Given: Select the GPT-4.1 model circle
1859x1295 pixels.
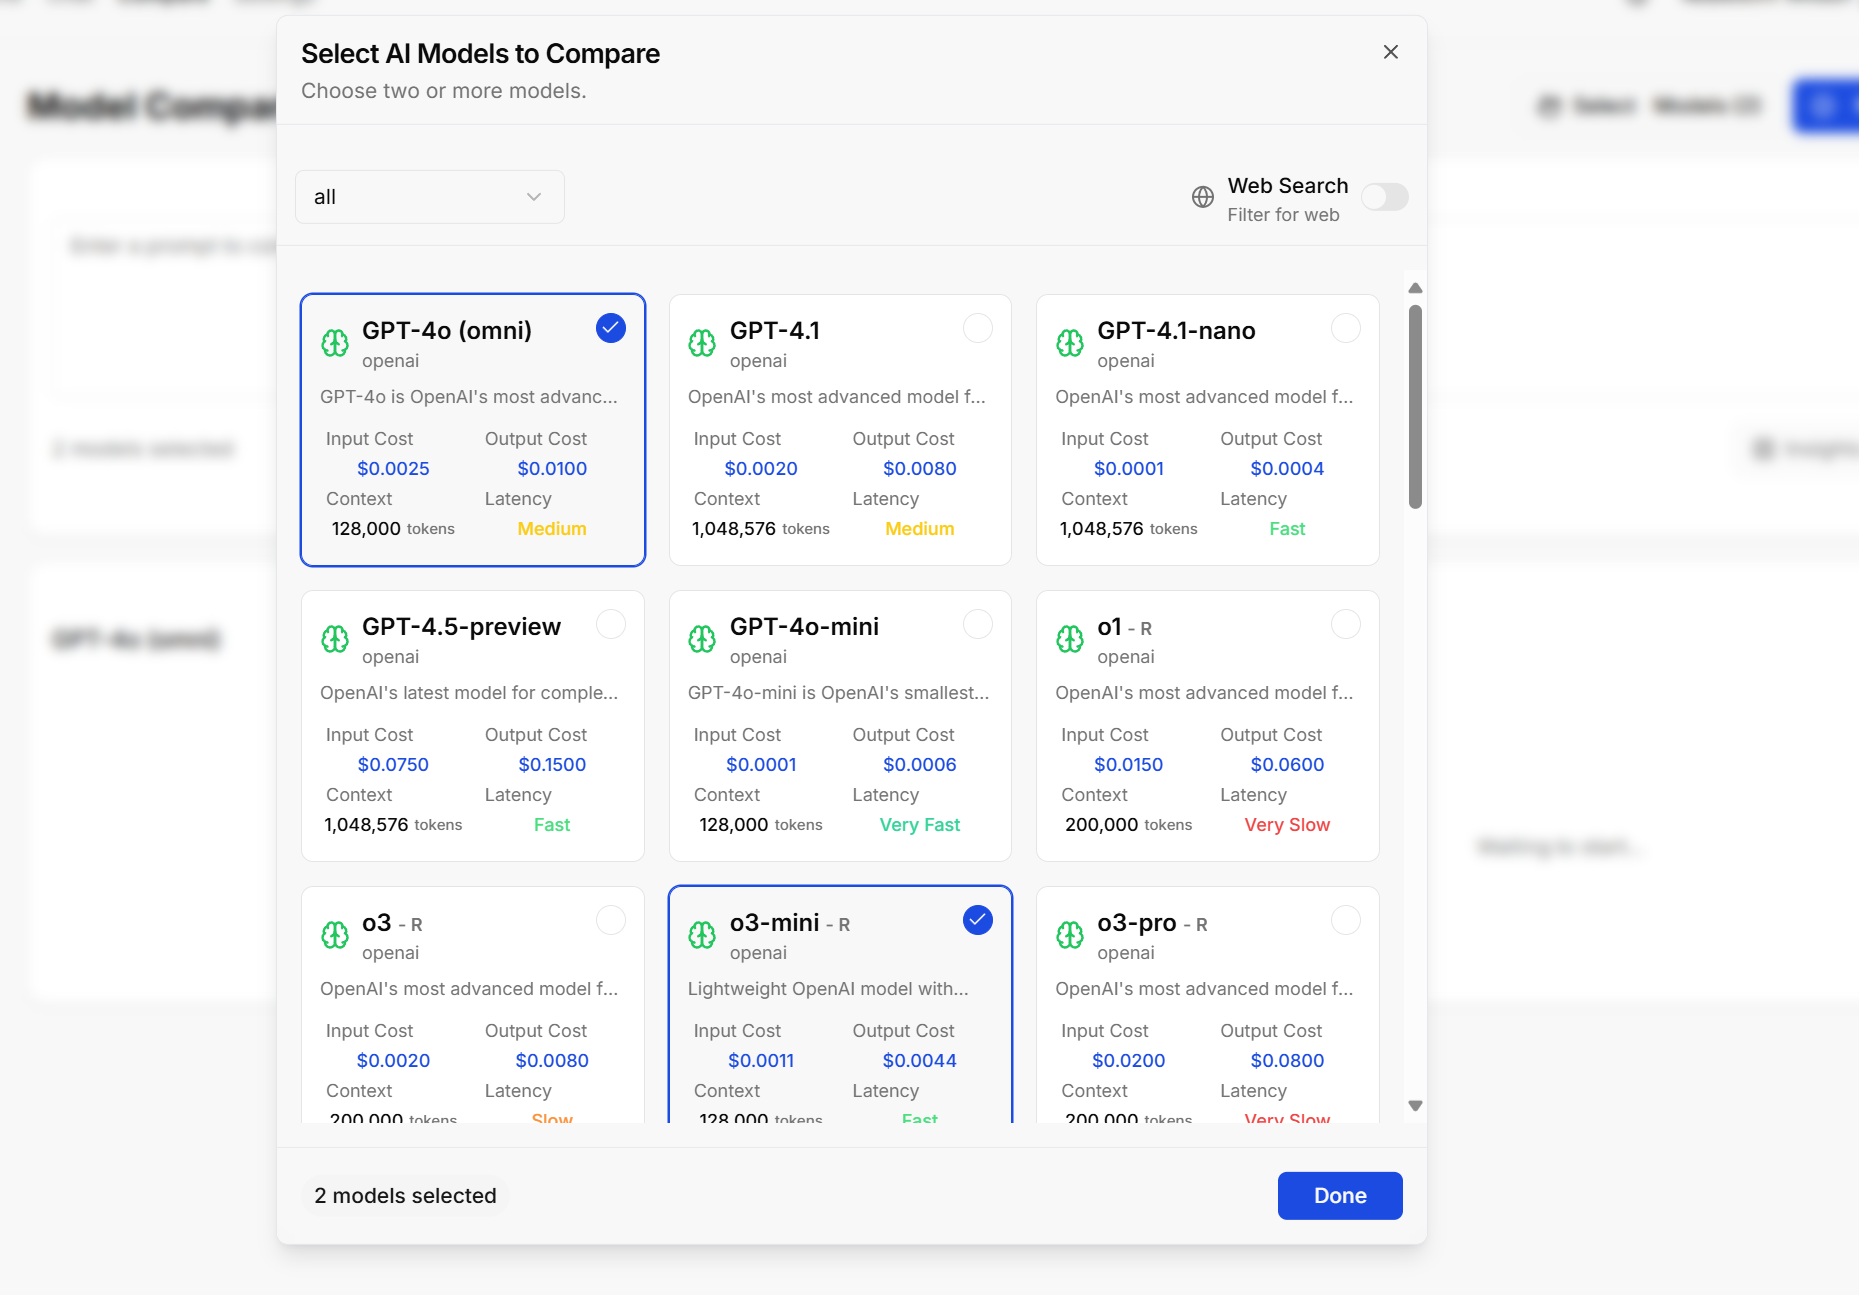Looking at the screenshot, I should 978,328.
